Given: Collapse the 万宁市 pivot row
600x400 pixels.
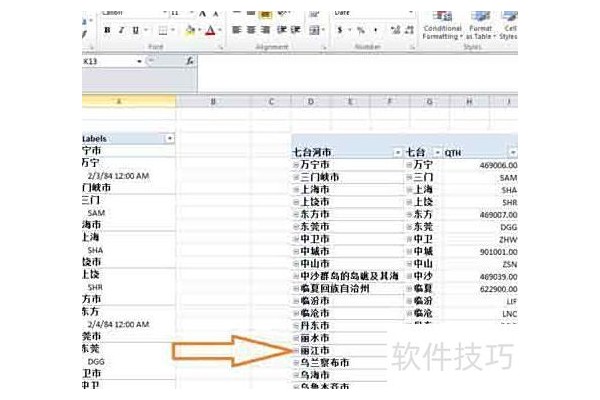Looking at the screenshot, I should pyautogui.click(x=296, y=165).
